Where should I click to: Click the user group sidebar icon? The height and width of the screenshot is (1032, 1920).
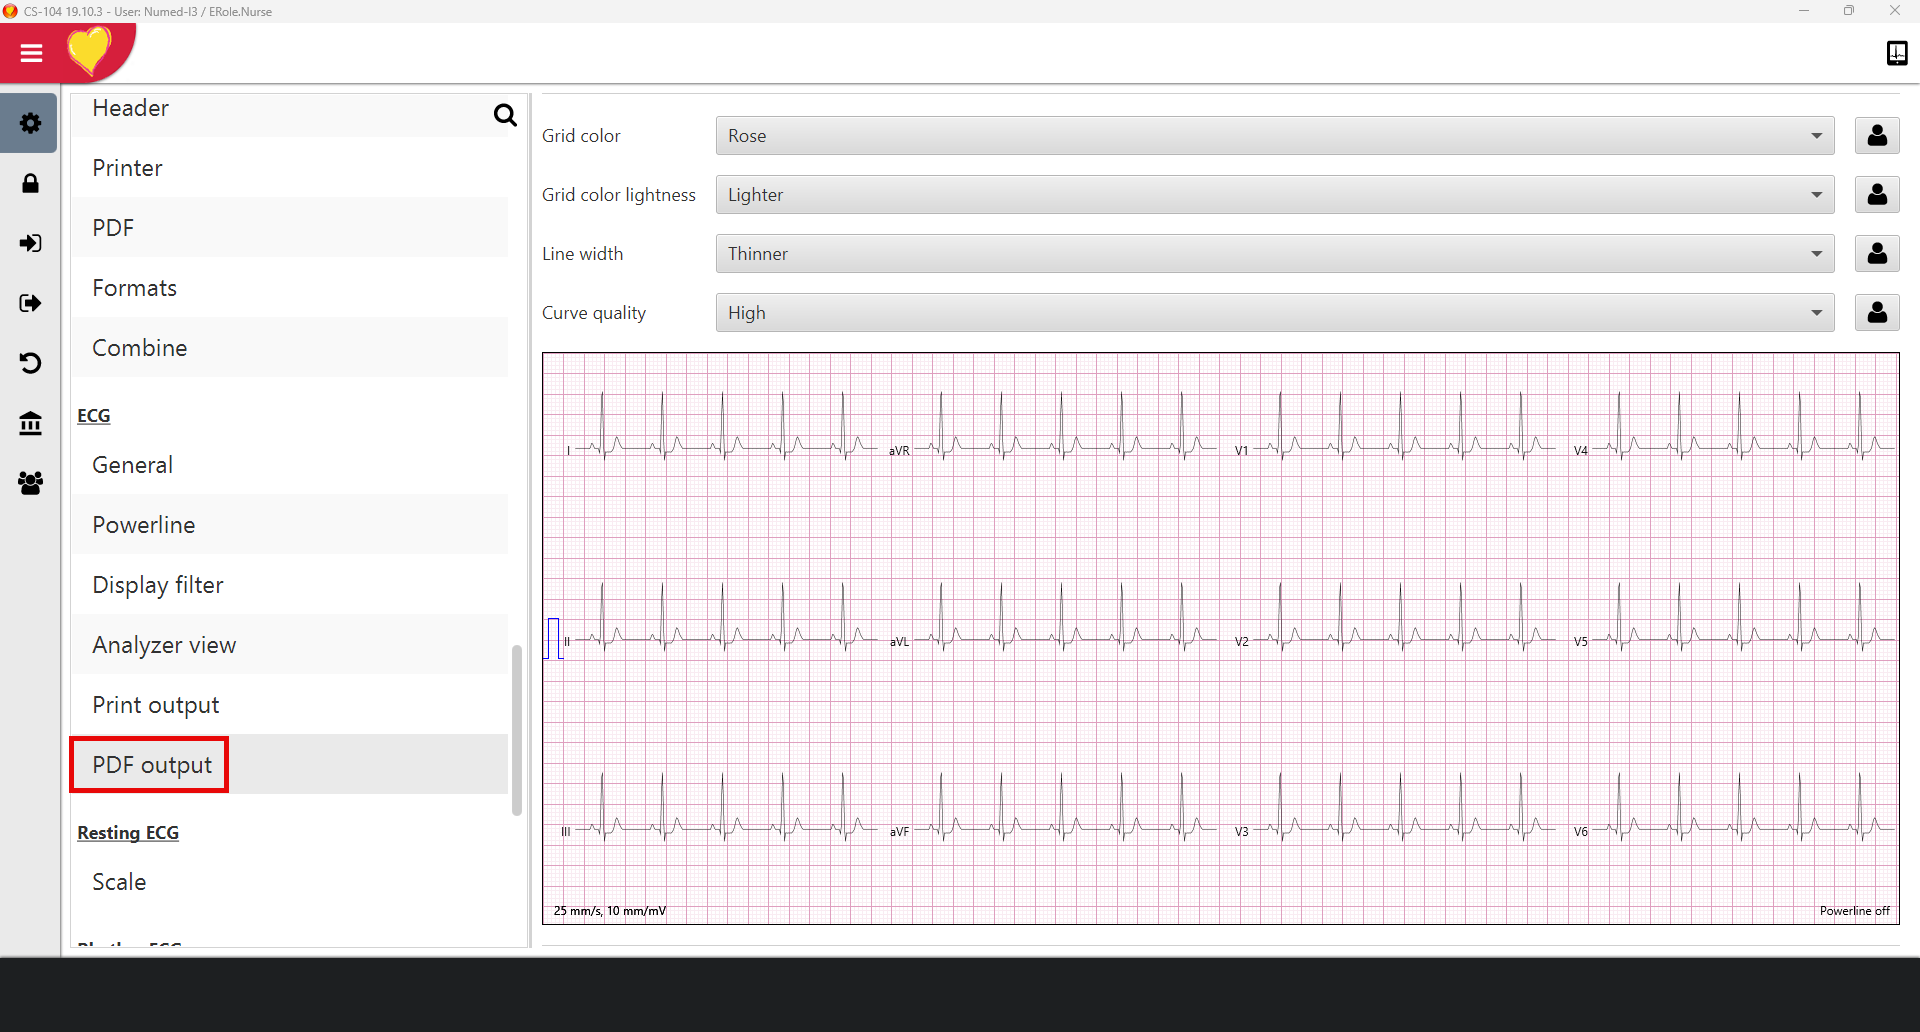point(30,483)
